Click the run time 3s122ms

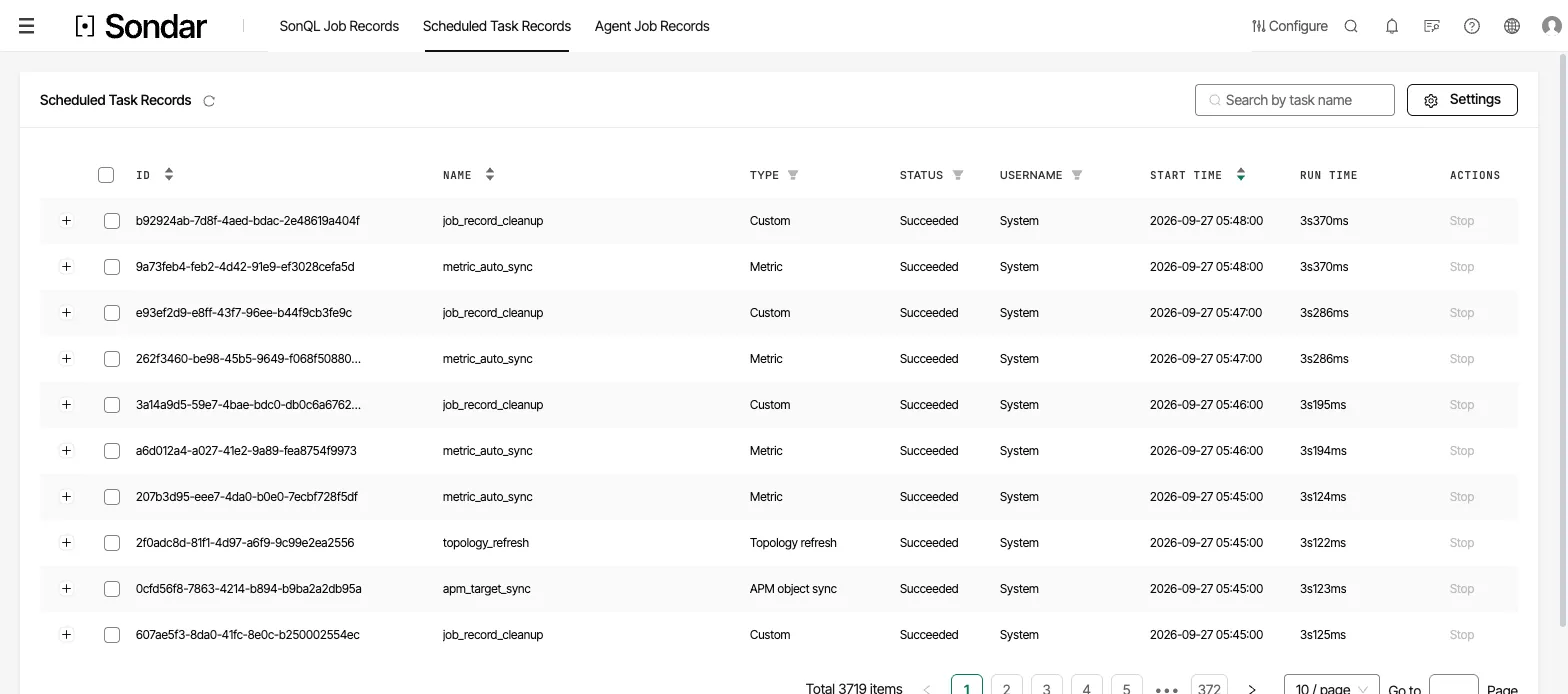tap(1323, 543)
